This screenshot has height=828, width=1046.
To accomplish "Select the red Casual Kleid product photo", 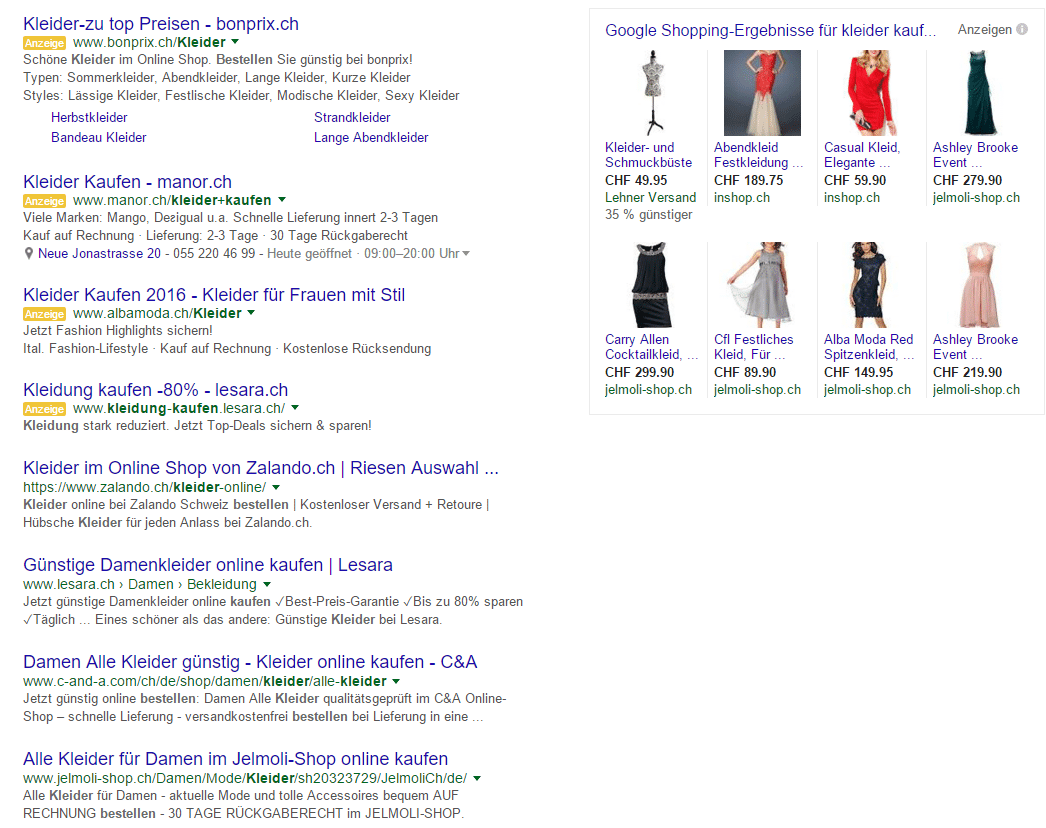I will point(871,93).
